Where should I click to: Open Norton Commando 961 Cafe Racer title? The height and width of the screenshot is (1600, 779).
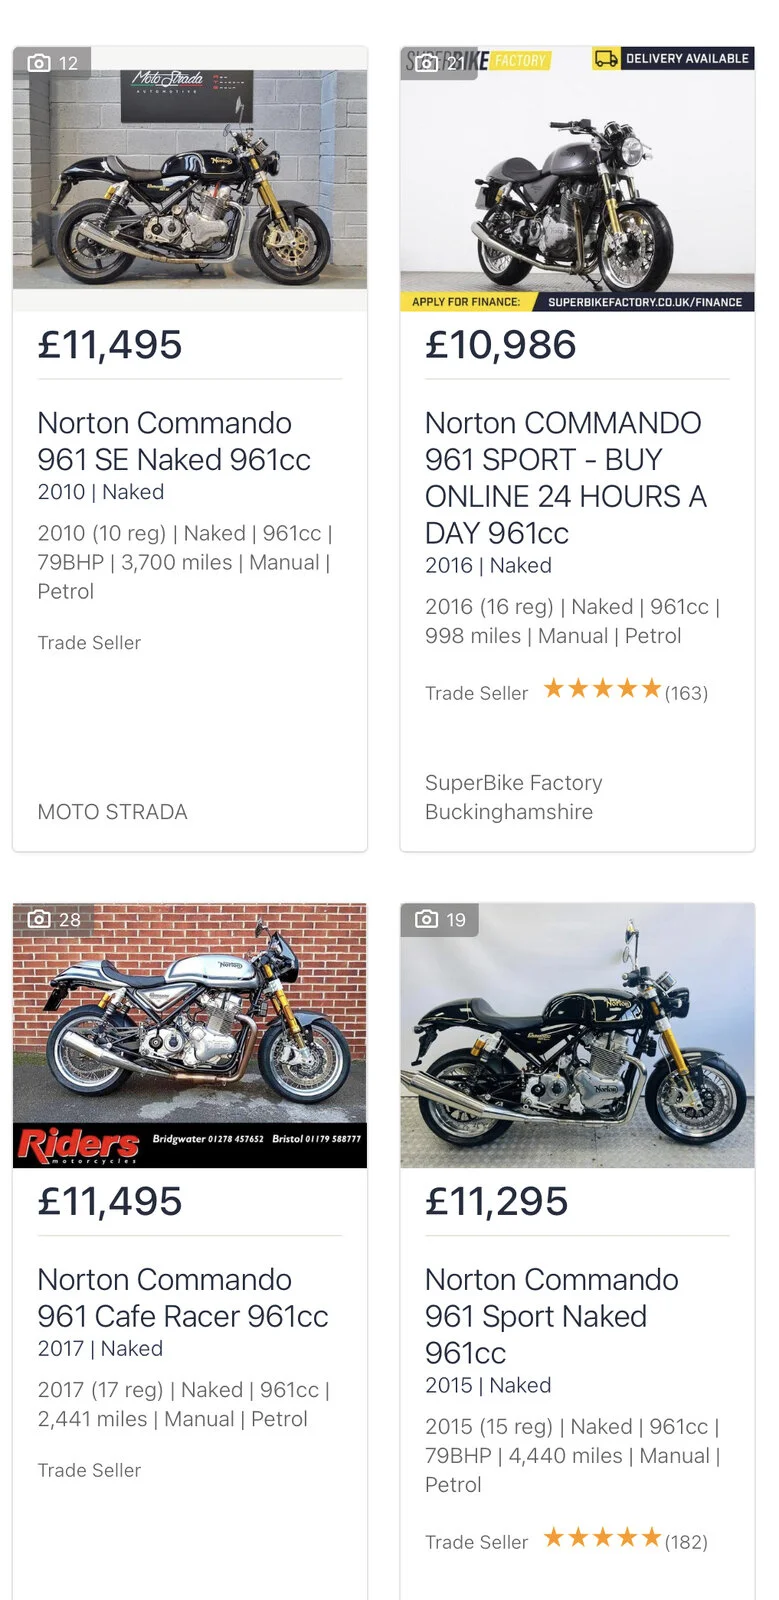pos(182,1298)
